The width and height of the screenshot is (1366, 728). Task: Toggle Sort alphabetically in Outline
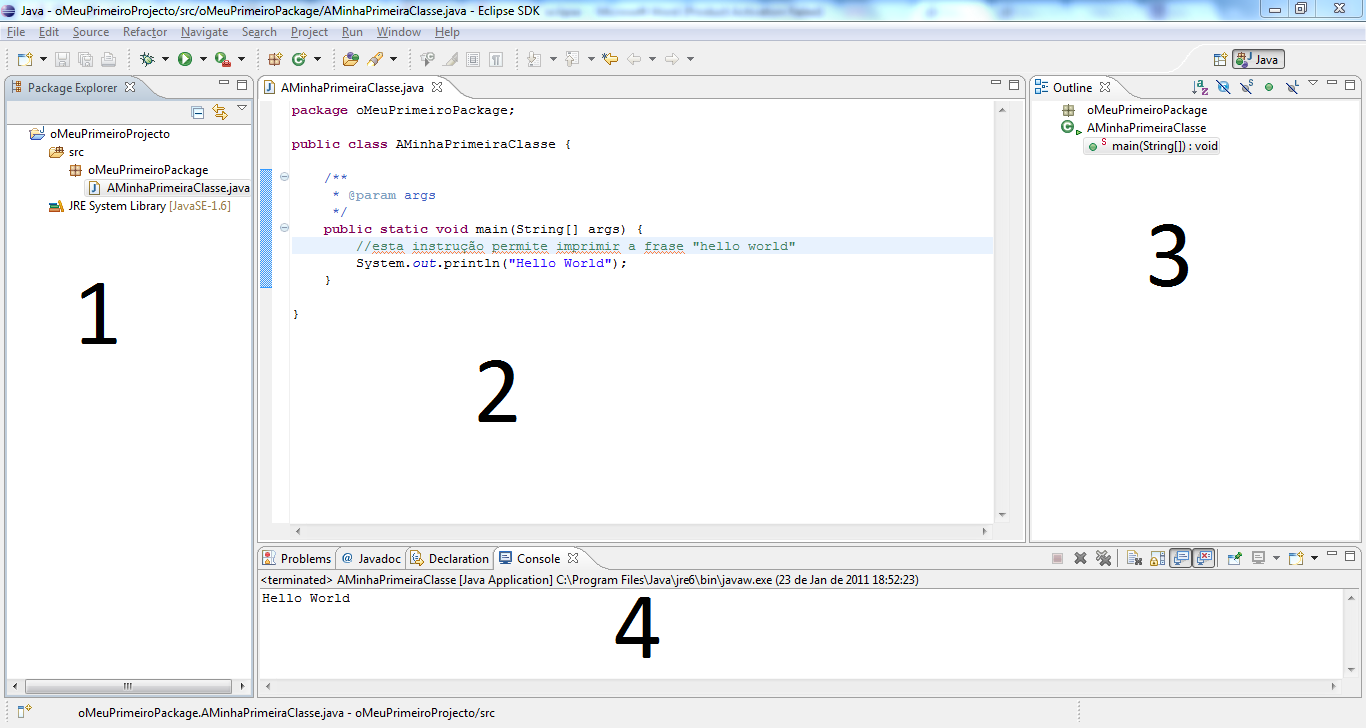pos(1200,87)
